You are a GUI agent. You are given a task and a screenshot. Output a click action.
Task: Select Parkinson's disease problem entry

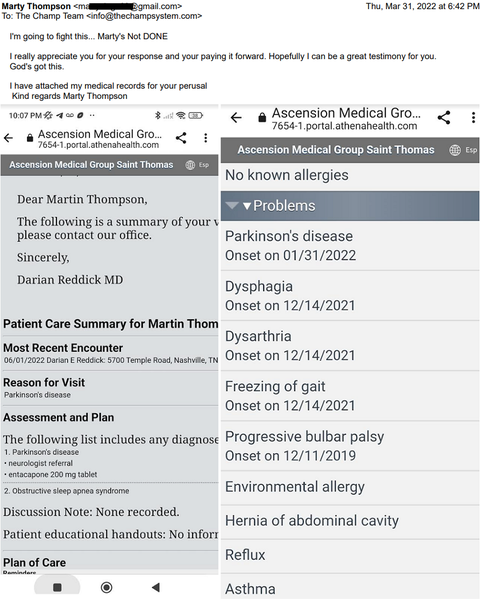(x=350, y=246)
